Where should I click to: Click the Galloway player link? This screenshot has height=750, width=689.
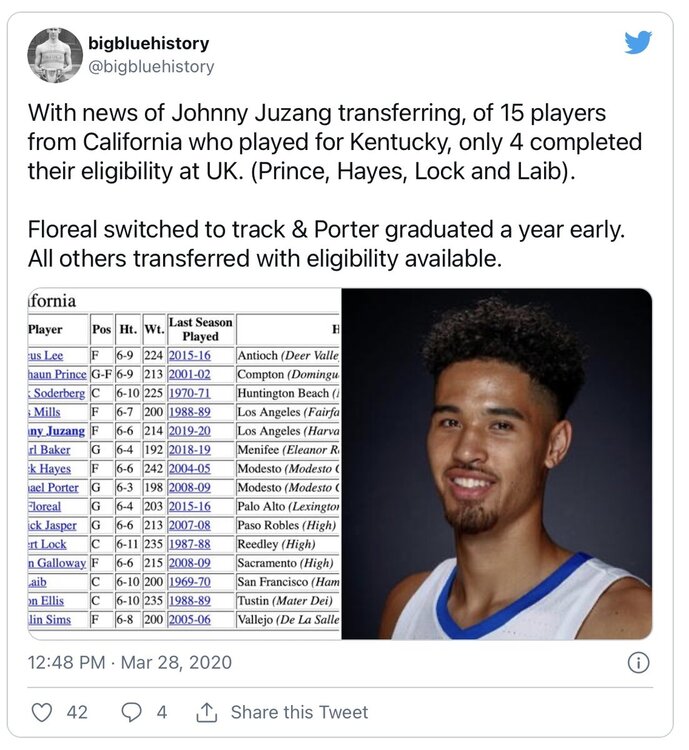[x=57, y=563]
